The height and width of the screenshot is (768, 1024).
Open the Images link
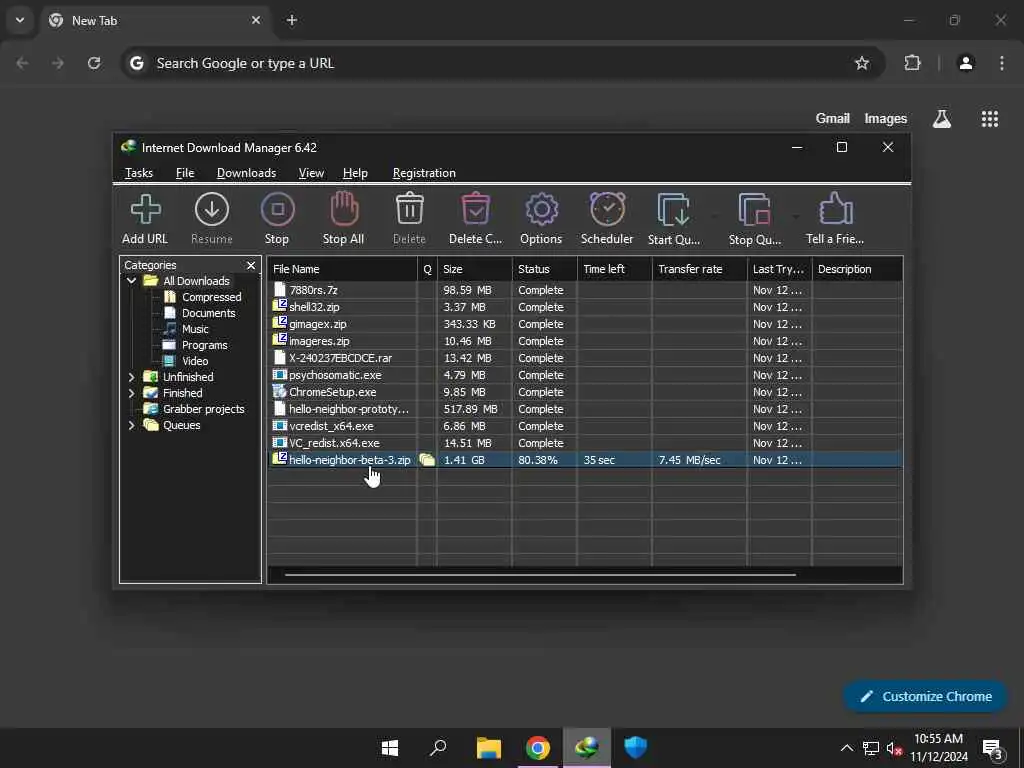point(886,119)
